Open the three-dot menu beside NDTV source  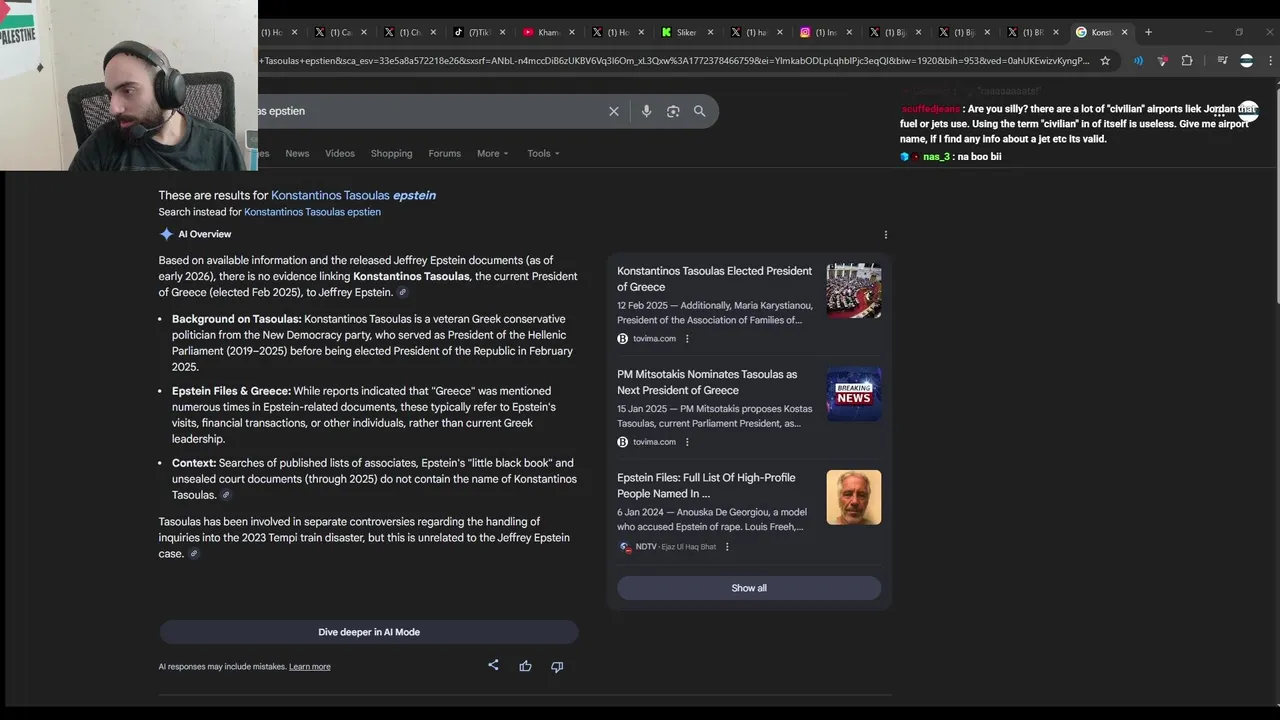click(727, 547)
